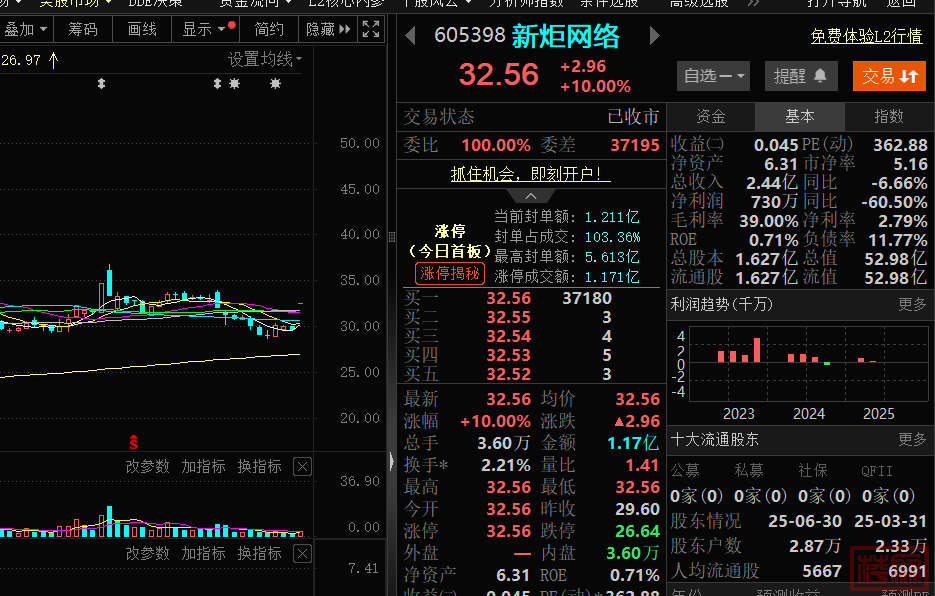Expand hidden tools with 隐藏 arrows

click(x=329, y=29)
